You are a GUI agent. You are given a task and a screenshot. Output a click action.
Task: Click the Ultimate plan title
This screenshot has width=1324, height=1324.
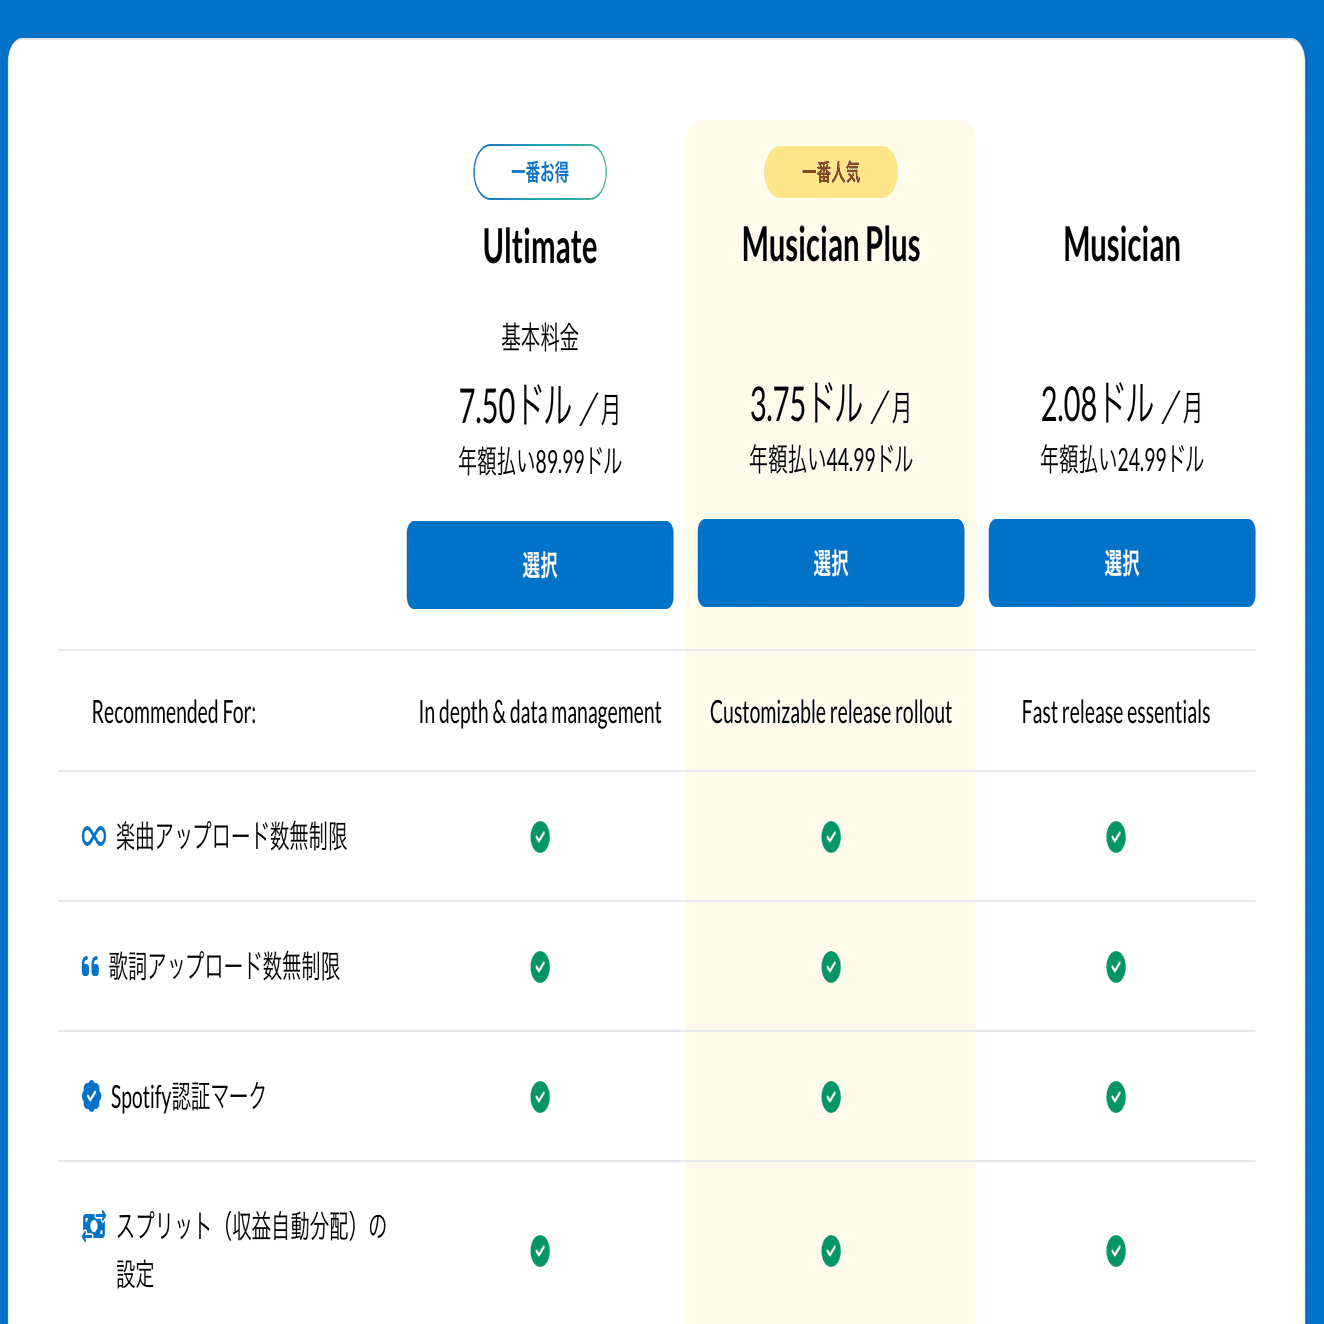(540, 248)
